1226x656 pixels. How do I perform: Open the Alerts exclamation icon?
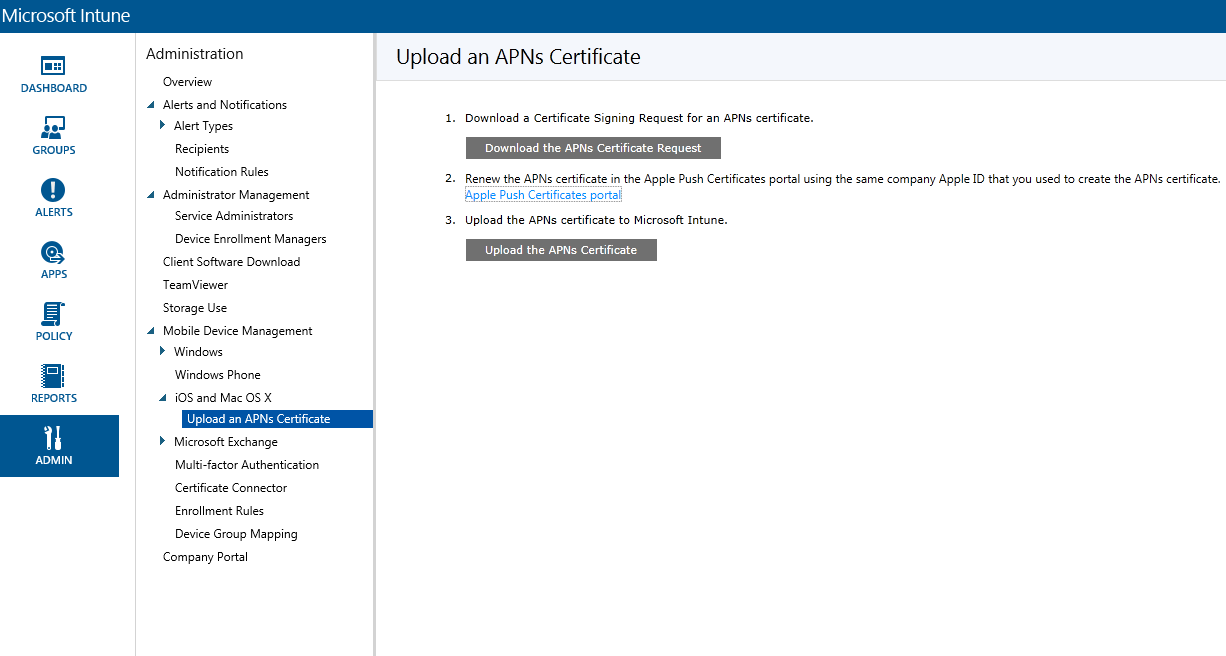53,190
